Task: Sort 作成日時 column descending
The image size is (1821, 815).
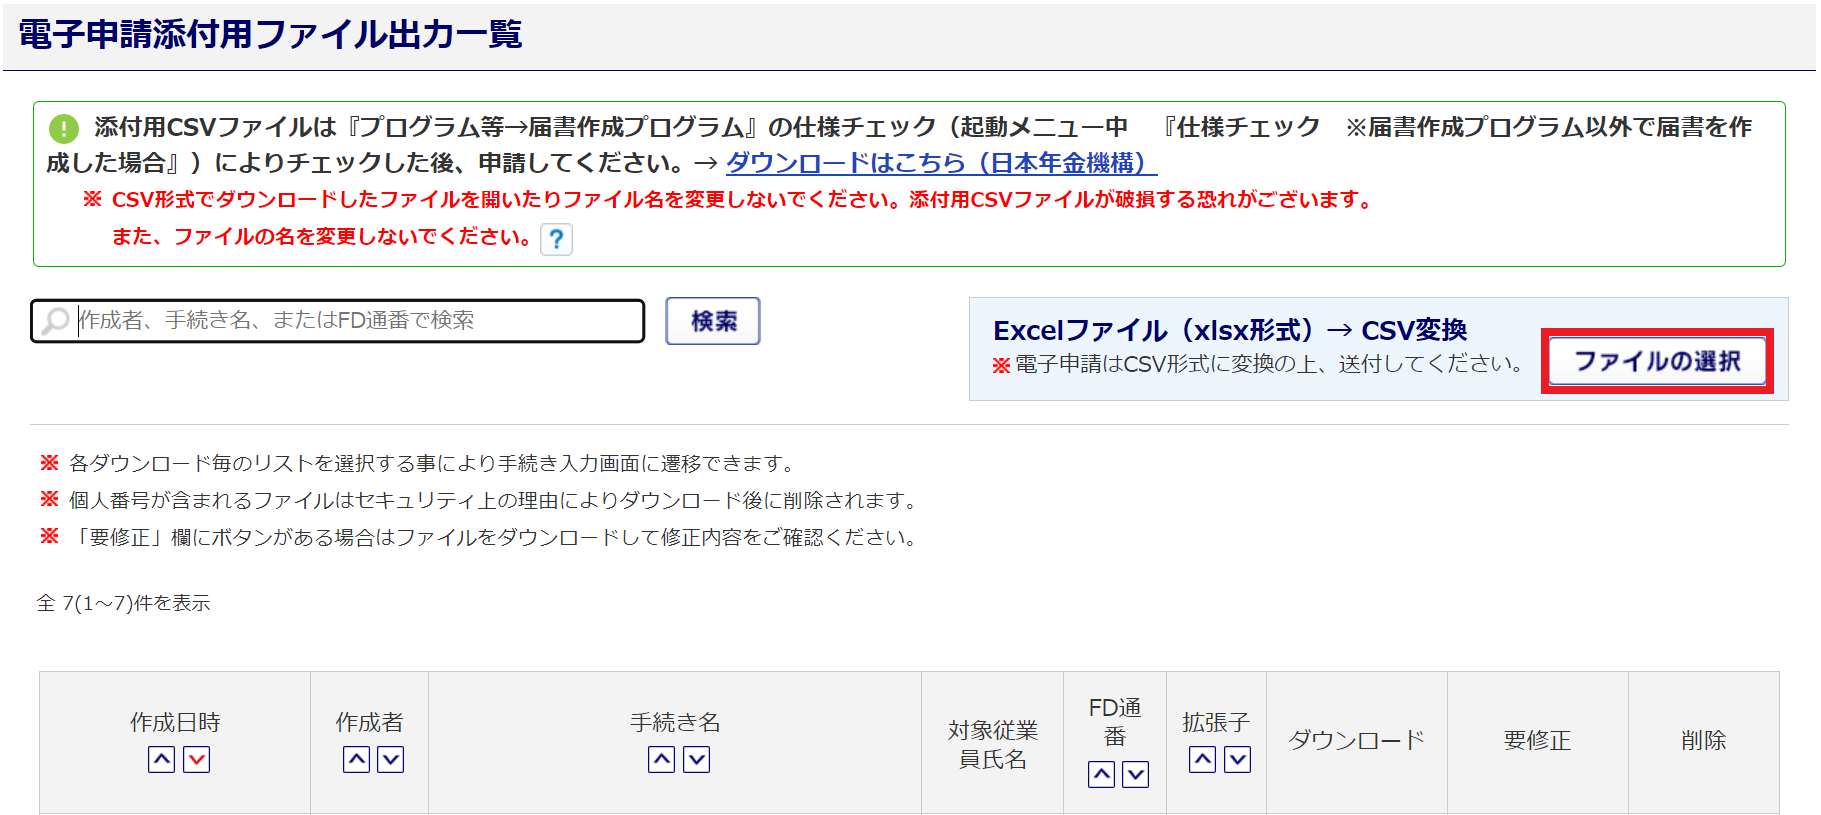Action: tap(196, 760)
